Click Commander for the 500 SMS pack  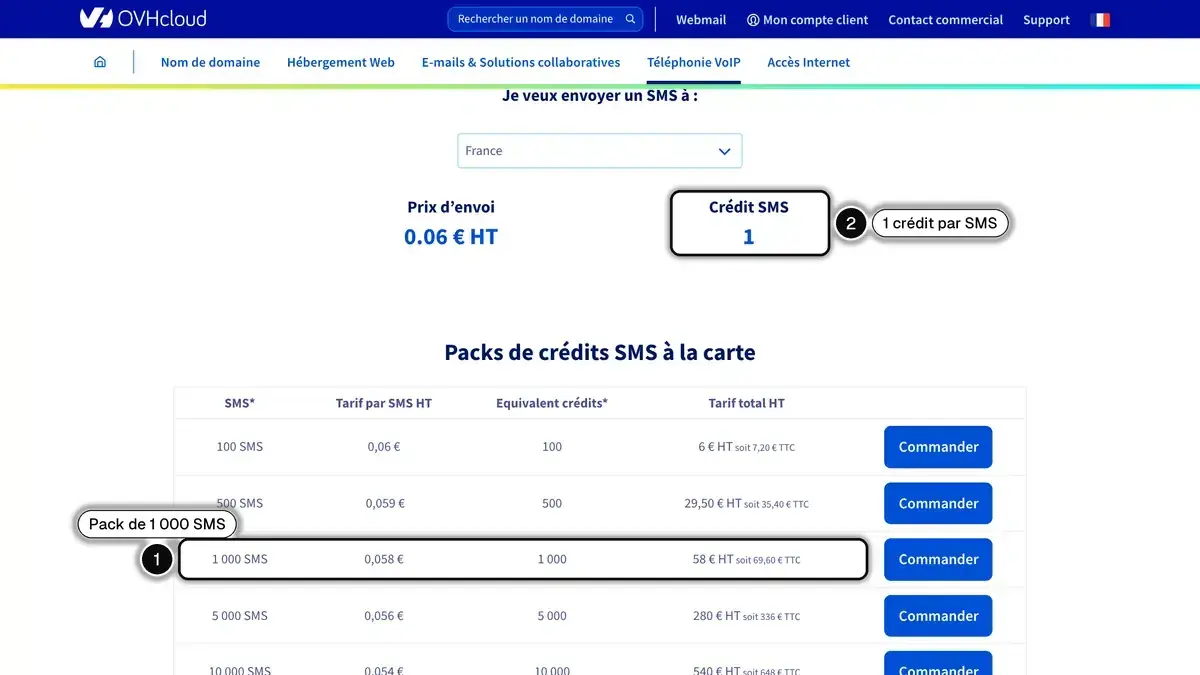[x=938, y=503]
